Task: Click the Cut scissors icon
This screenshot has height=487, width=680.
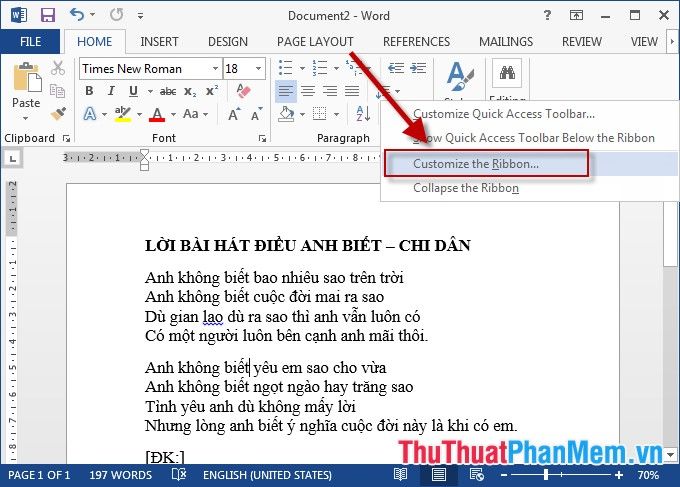Action: (58, 68)
